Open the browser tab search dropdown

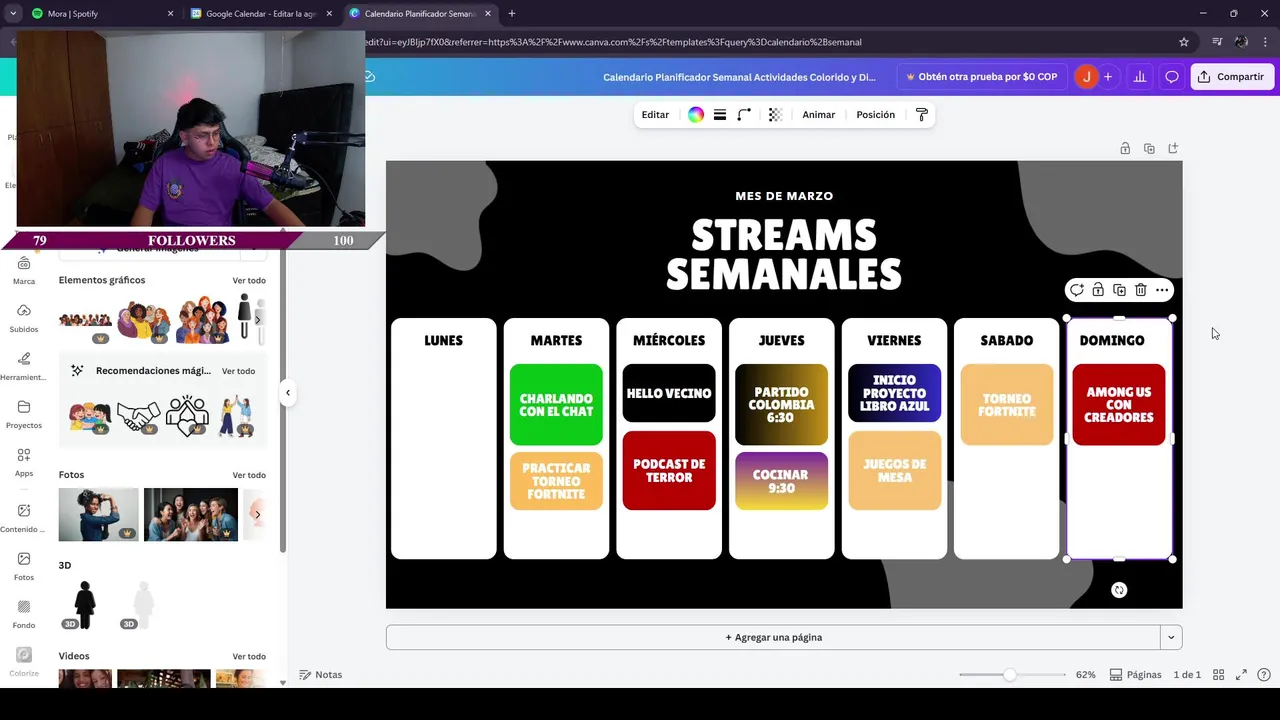[x=13, y=14]
